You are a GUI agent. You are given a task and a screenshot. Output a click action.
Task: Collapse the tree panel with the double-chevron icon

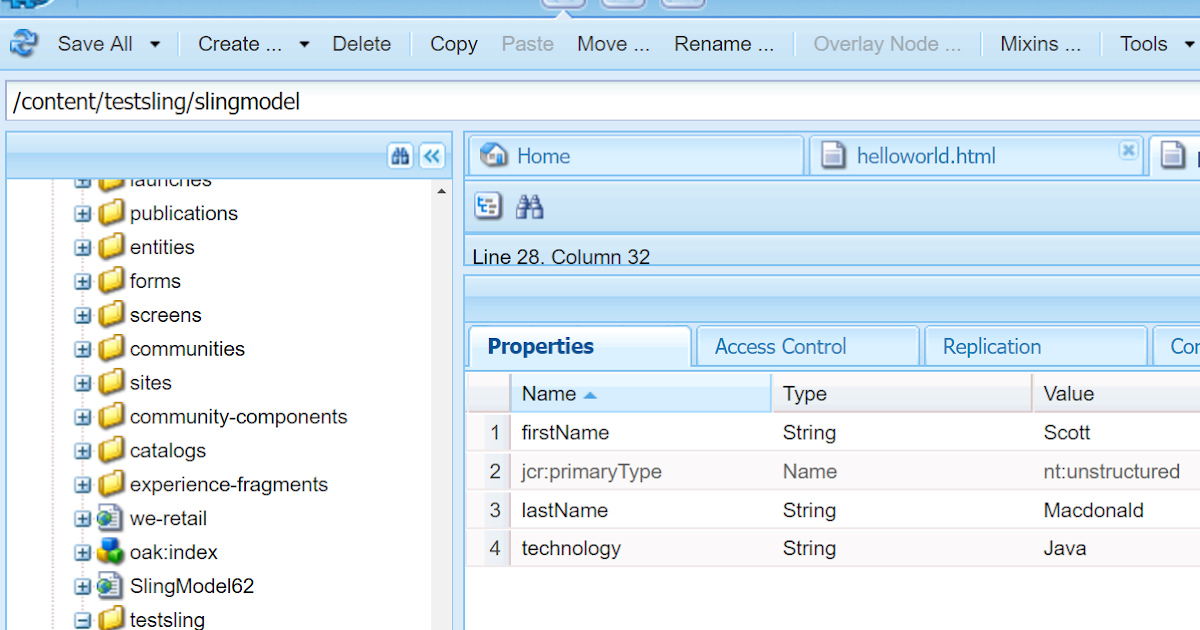[431, 156]
